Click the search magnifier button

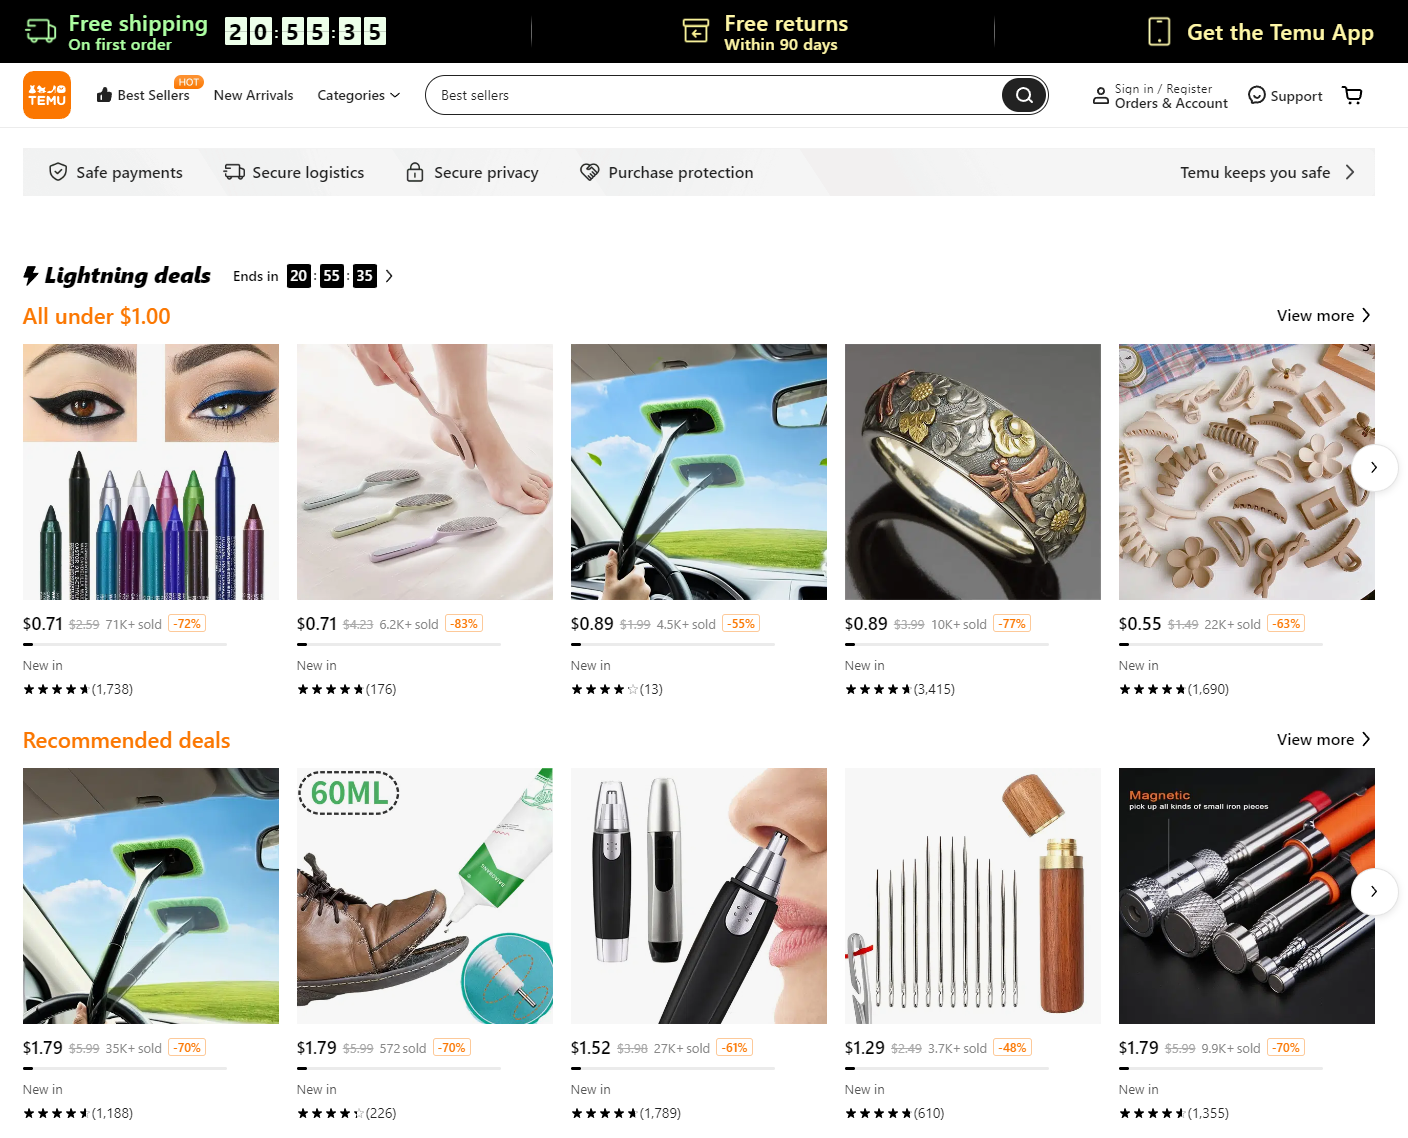click(1024, 95)
